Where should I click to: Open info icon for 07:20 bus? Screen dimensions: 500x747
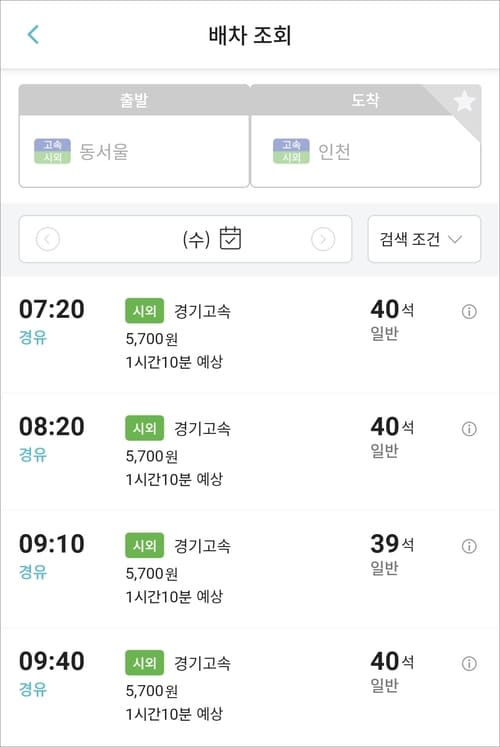click(x=469, y=312)
